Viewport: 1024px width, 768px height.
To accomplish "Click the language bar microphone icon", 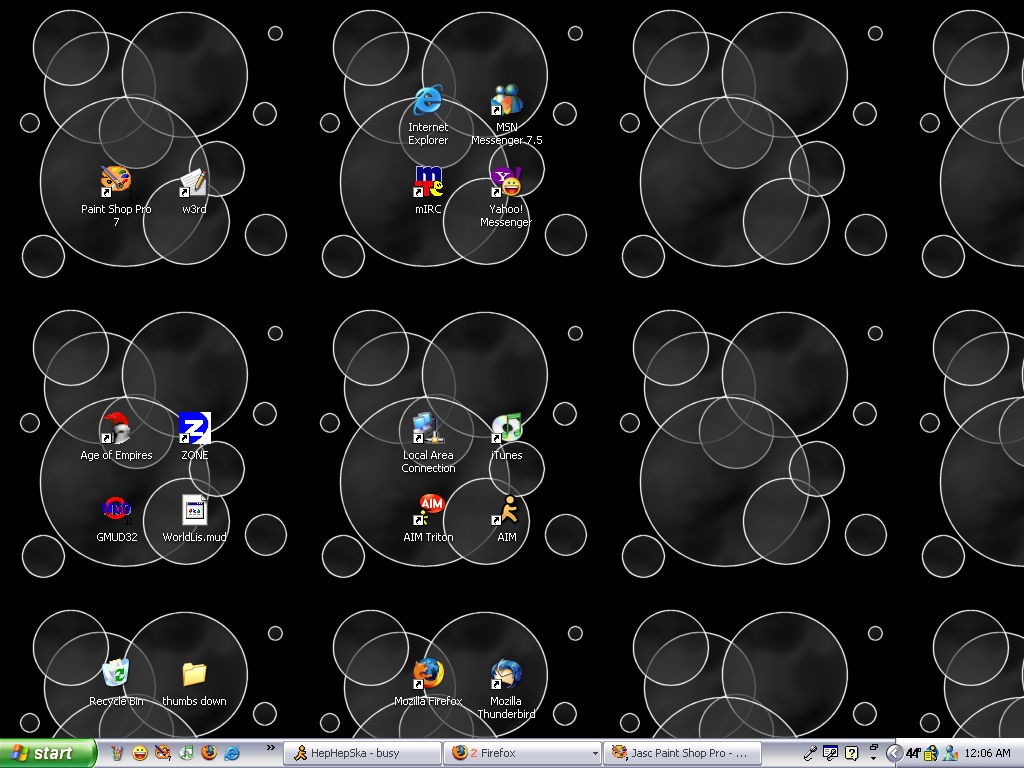I will click(810, 753).
